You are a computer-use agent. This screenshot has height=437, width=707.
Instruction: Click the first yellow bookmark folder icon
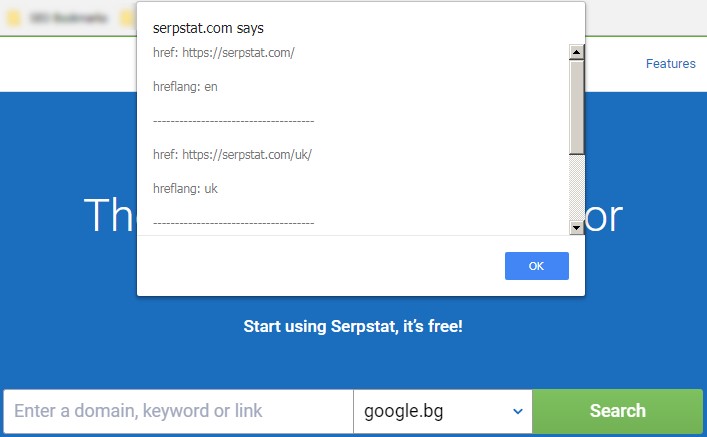(x=14, y=18)
